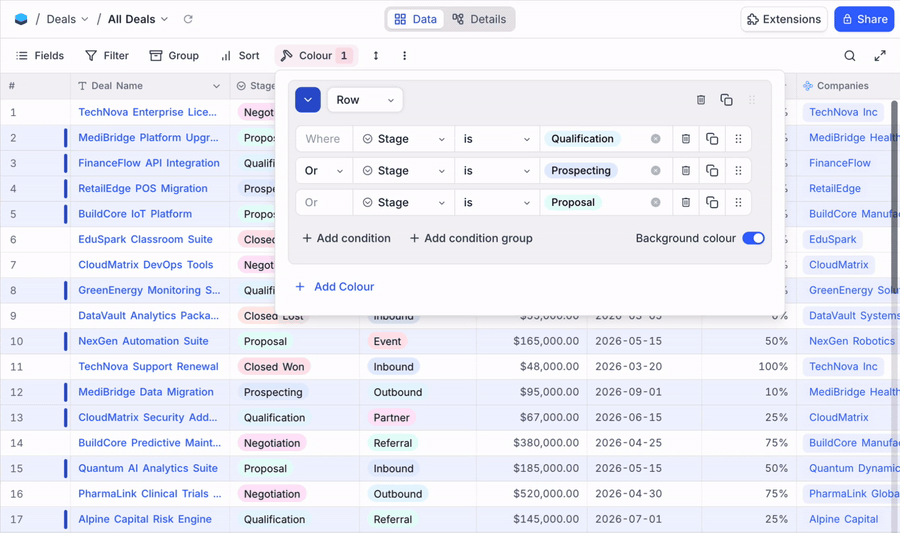
Task: Open the three-dot more options menu
Action: [404, 56]
